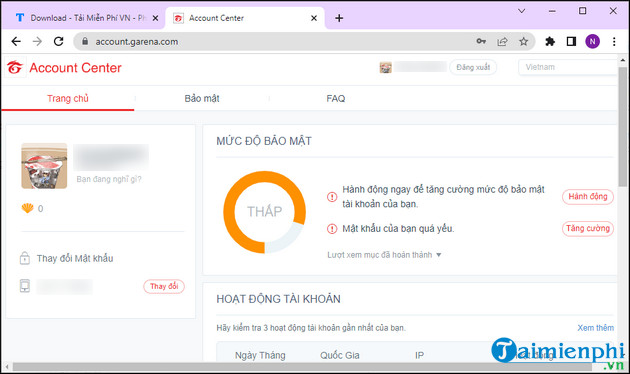Click warning icon beside Hành động ngay

[x=332, y=197]
